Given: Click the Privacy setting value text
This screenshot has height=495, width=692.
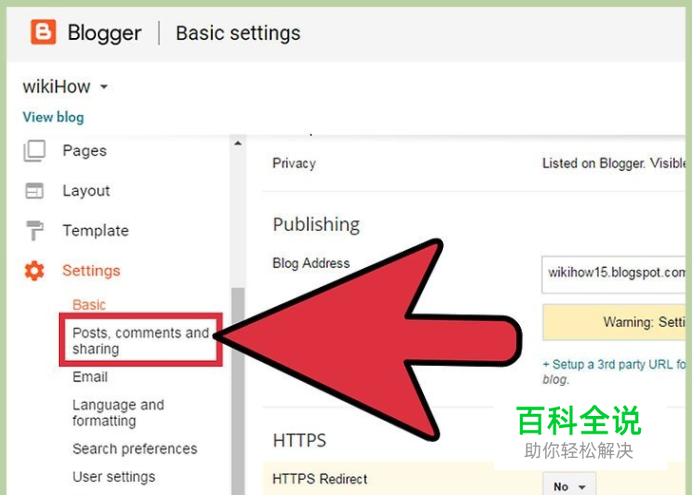Looking at the screenshot, I should [x=614, y=163].
